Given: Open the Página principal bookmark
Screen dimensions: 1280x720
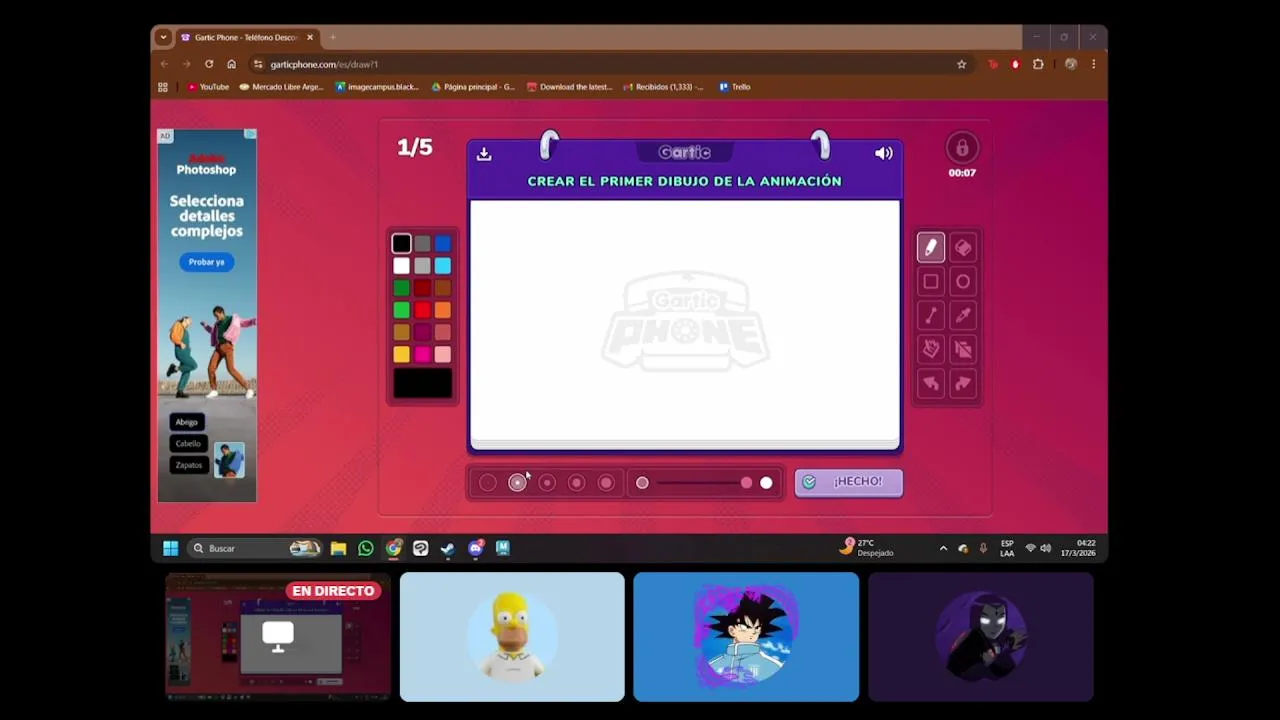Looking at the screenshot, I should tap(473, 87).
